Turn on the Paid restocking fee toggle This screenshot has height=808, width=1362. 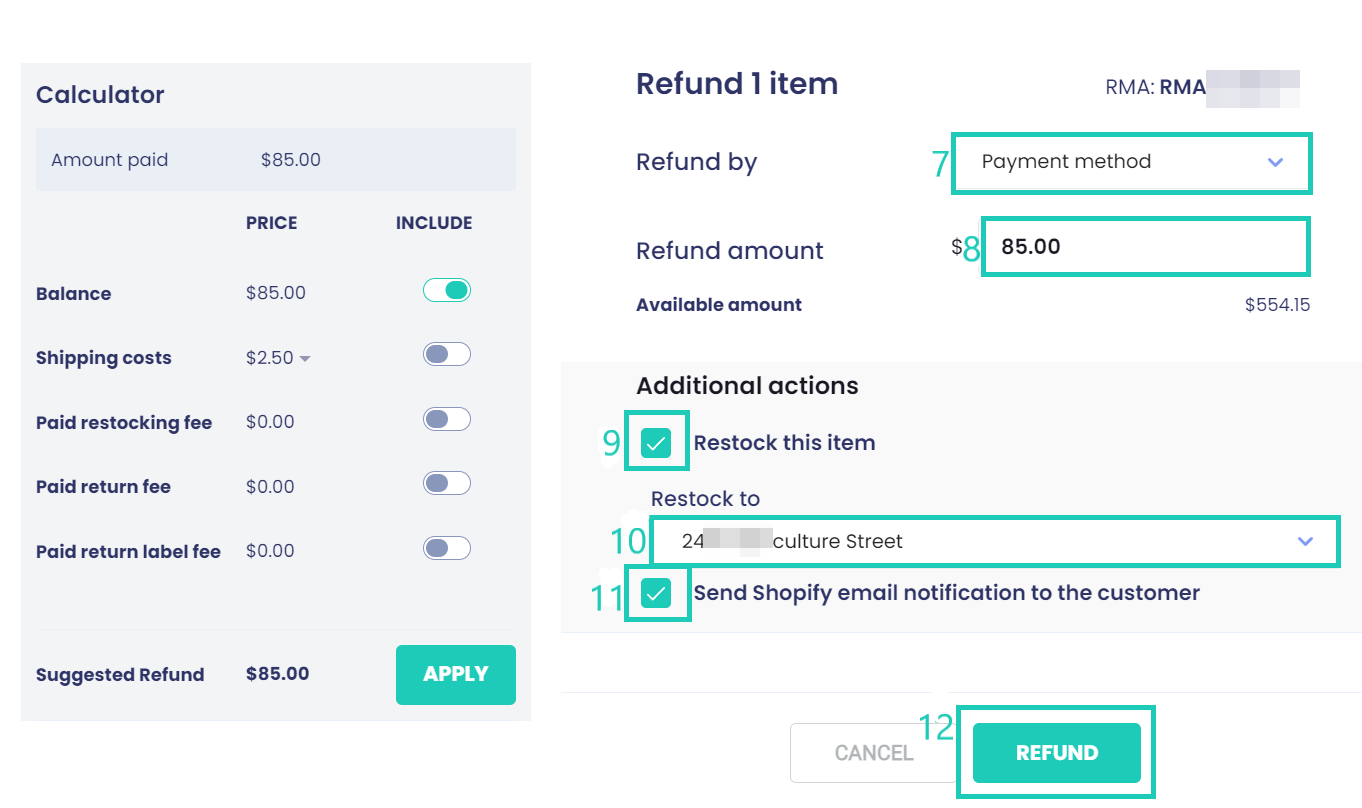click(x=446, y=418)
